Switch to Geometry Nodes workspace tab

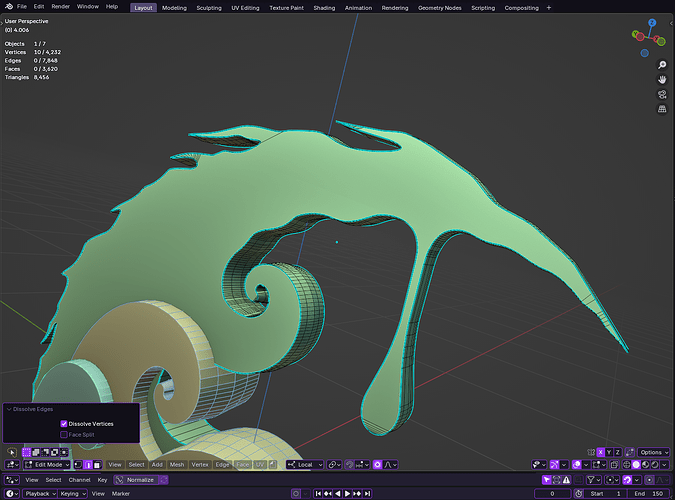(x=440, y=8)
